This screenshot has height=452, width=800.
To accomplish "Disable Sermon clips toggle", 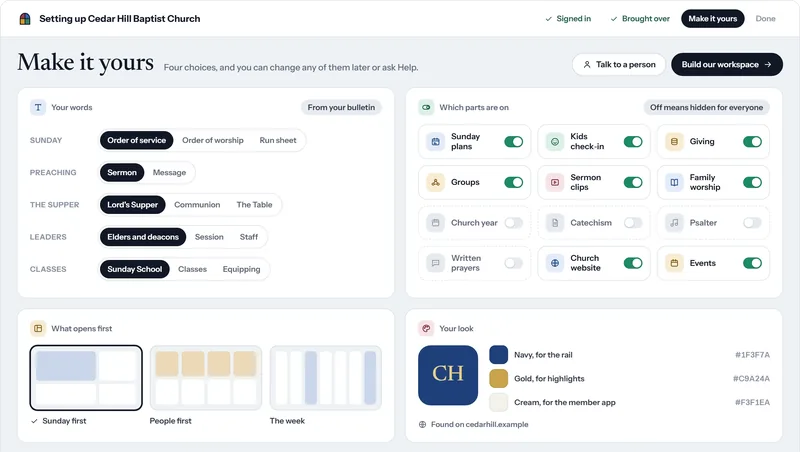I will (633, 182).
